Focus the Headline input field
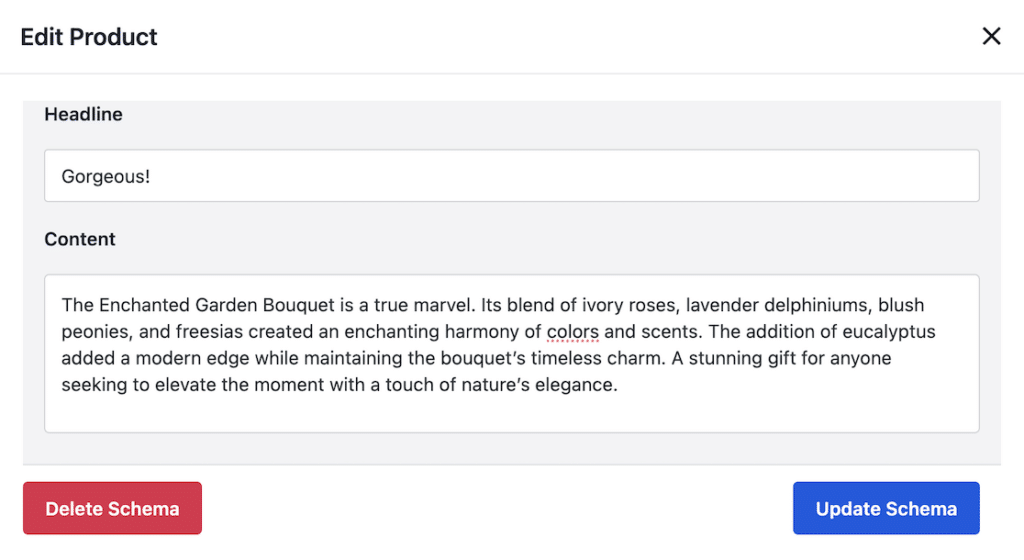The height and width of the screenshot is (560, 1024). pyautogui.click(x=511, y=176)
